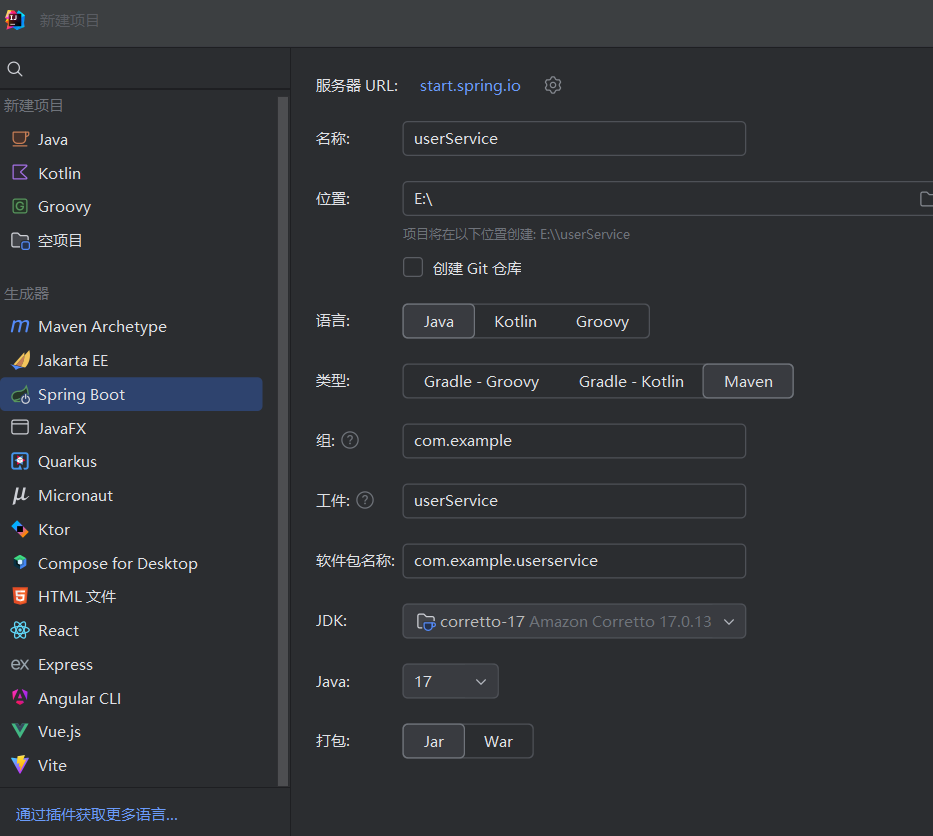Open 通过插件获取更多语言 link
Screen dimensions: 933x836
point(96,814)
